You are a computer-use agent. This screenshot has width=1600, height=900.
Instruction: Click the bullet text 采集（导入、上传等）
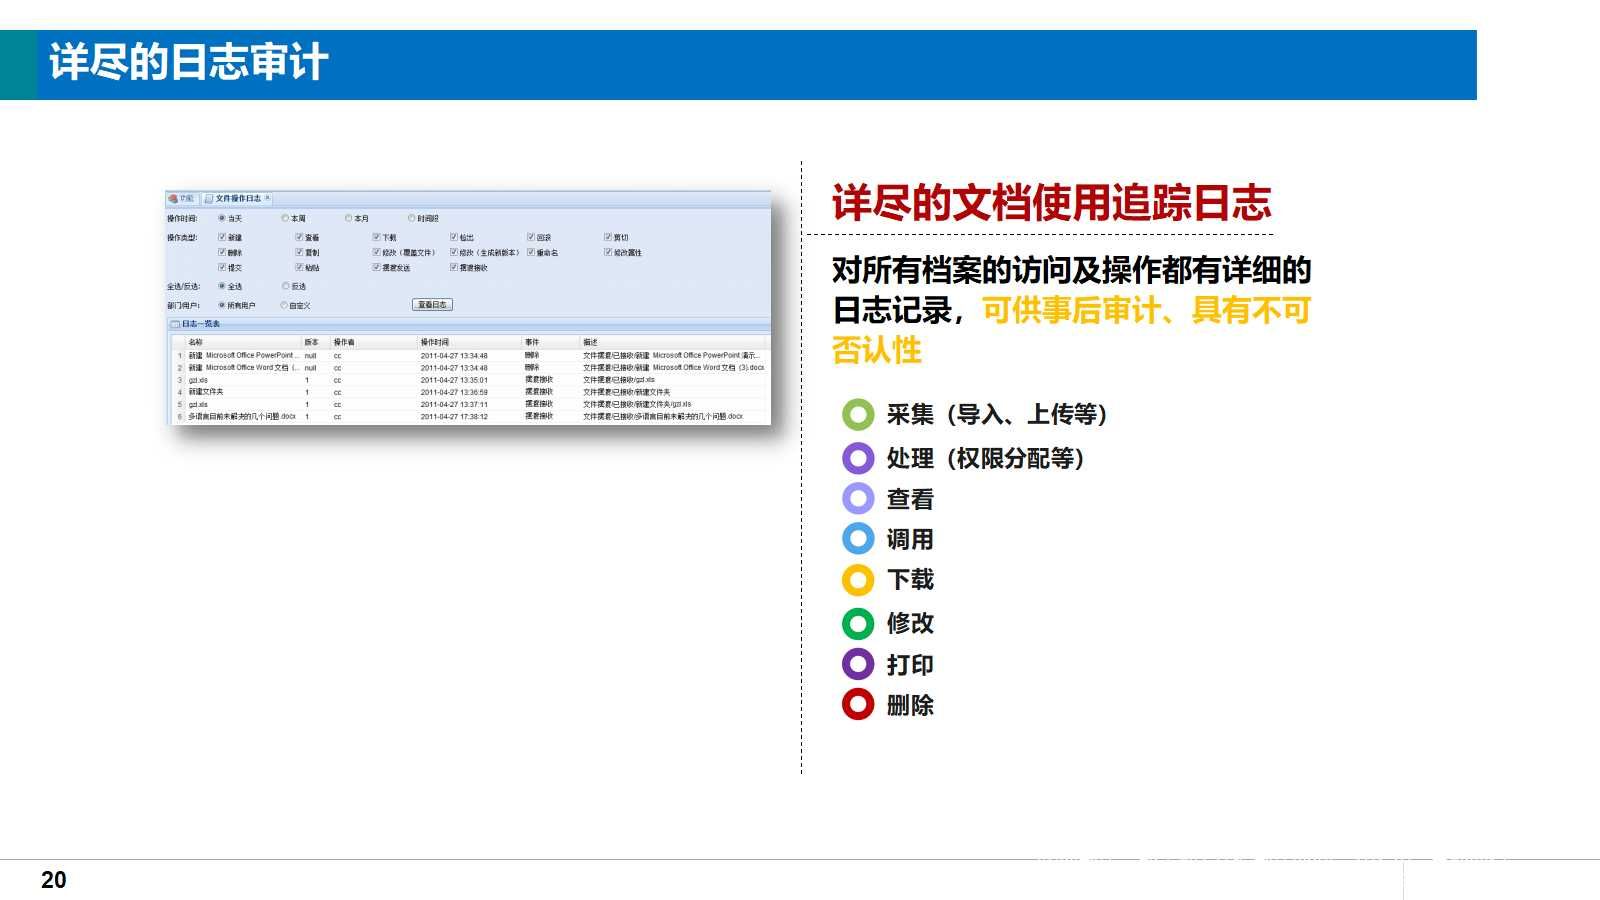coord(997,414)
